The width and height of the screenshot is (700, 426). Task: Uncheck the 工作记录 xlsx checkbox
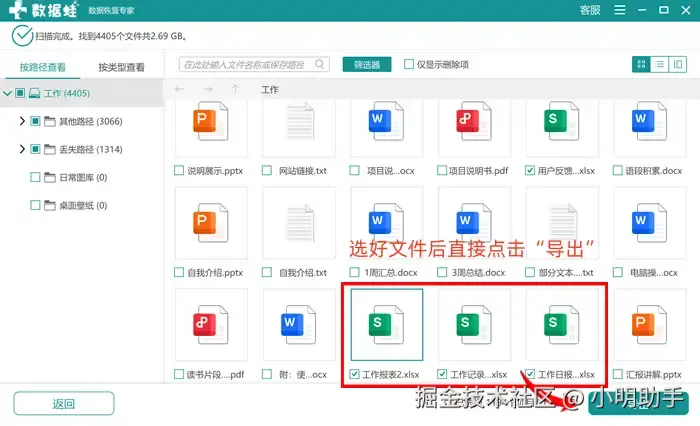click(442, 374)
